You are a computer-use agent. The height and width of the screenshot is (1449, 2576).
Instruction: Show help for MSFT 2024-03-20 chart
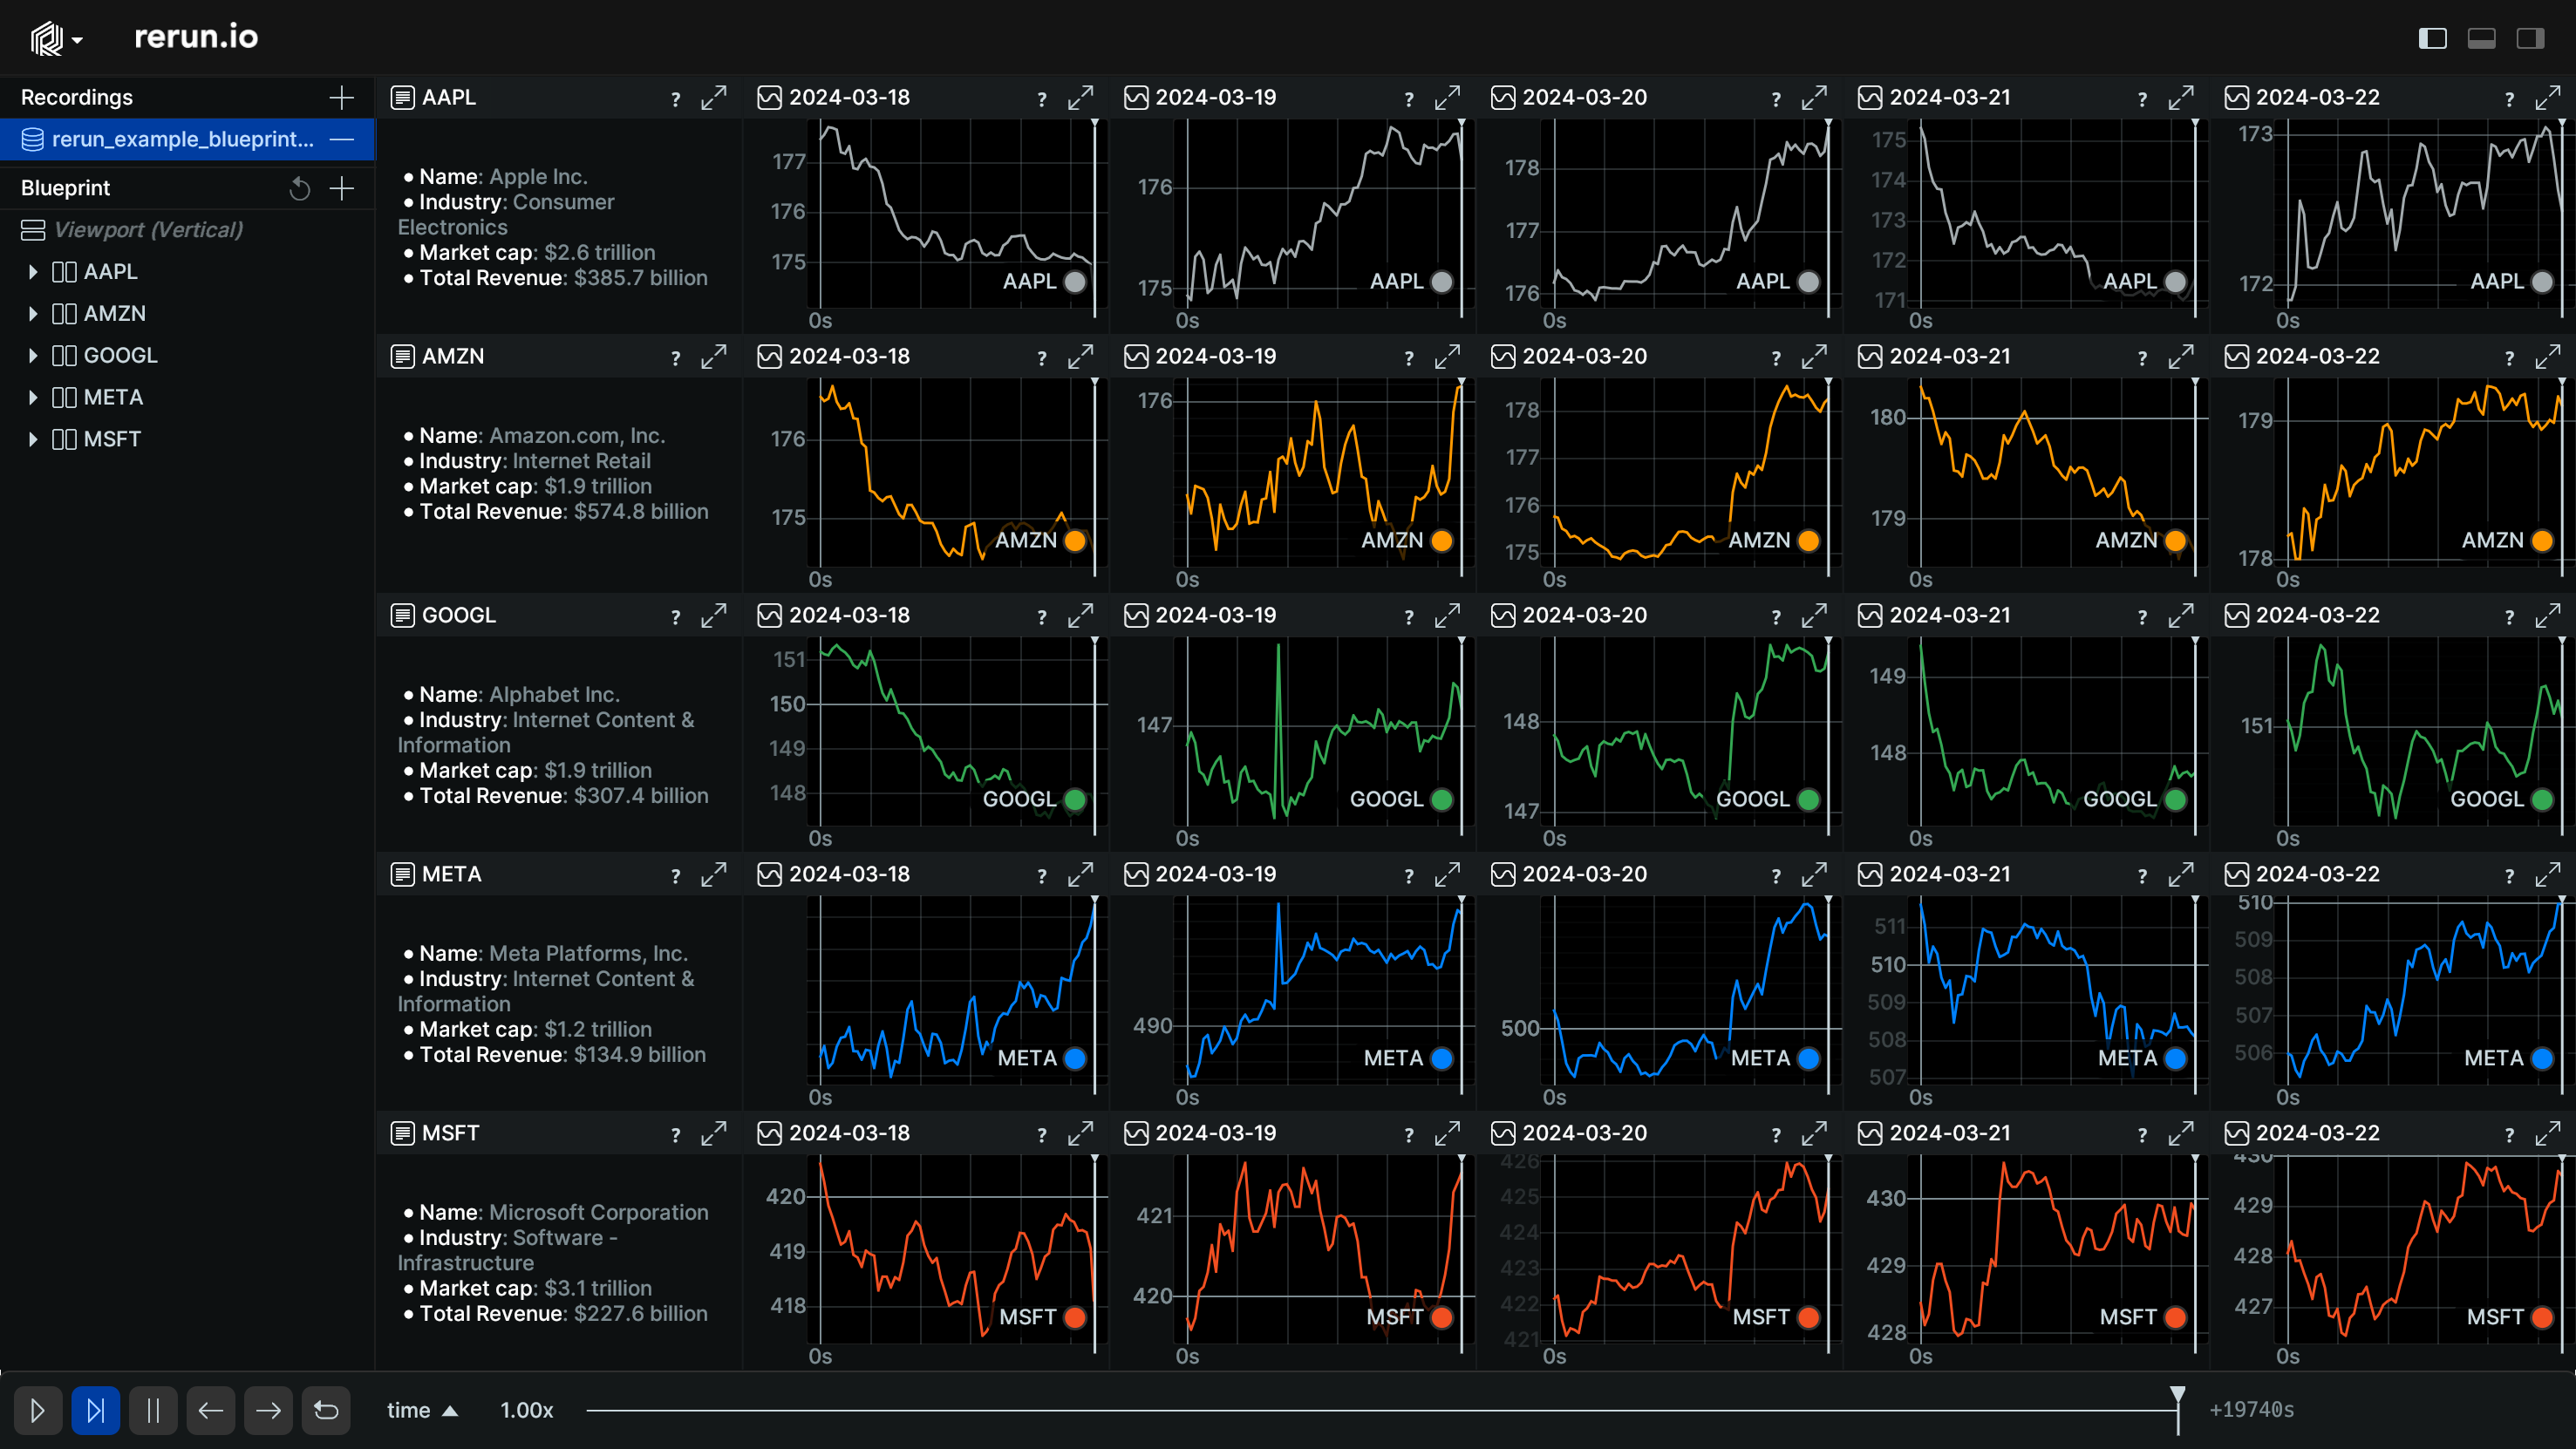click(1776, 1135)
